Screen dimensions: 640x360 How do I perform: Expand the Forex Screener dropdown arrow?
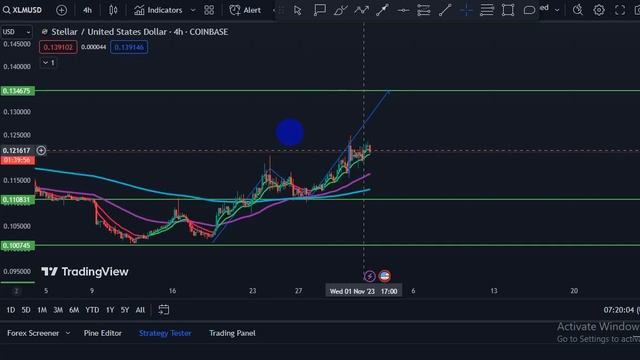[68, 333]
